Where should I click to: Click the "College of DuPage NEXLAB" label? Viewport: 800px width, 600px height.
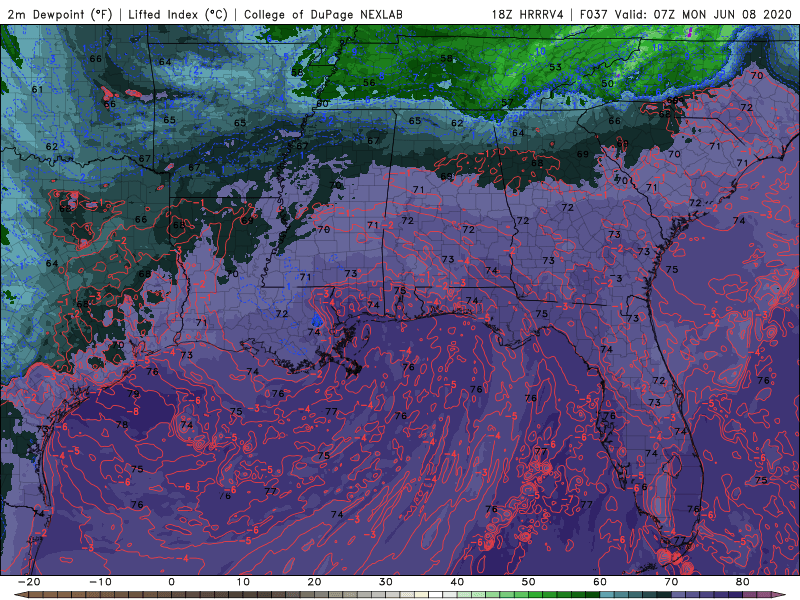(323, 14)
